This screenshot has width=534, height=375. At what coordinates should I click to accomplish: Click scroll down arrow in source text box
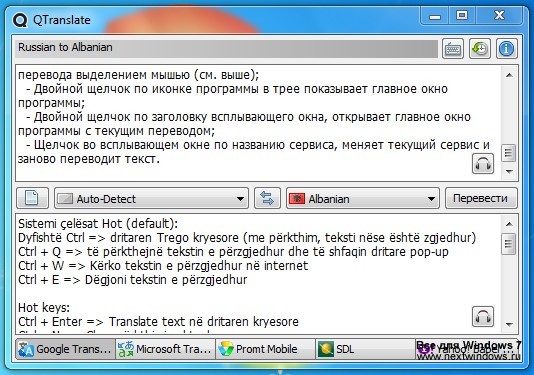[x=509, y=171]
